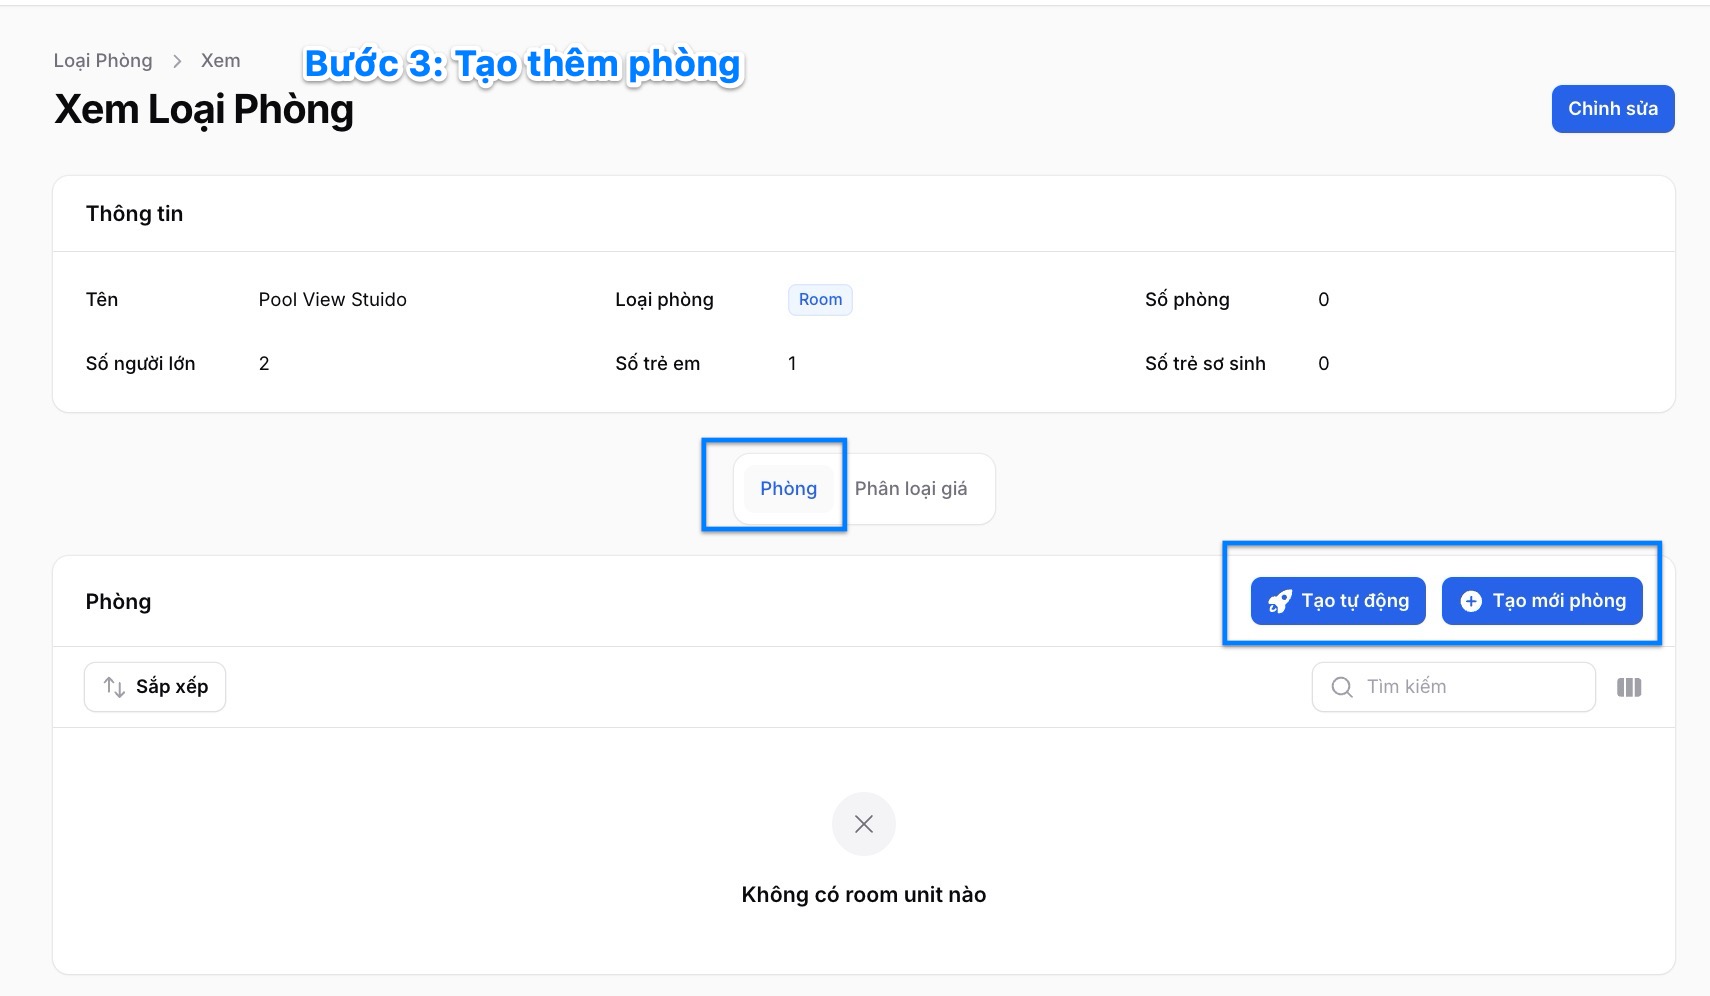Open the Sắp xếp sort dropdown
The height and width of the screenshot is (996, 1710).
coord(155,687)
